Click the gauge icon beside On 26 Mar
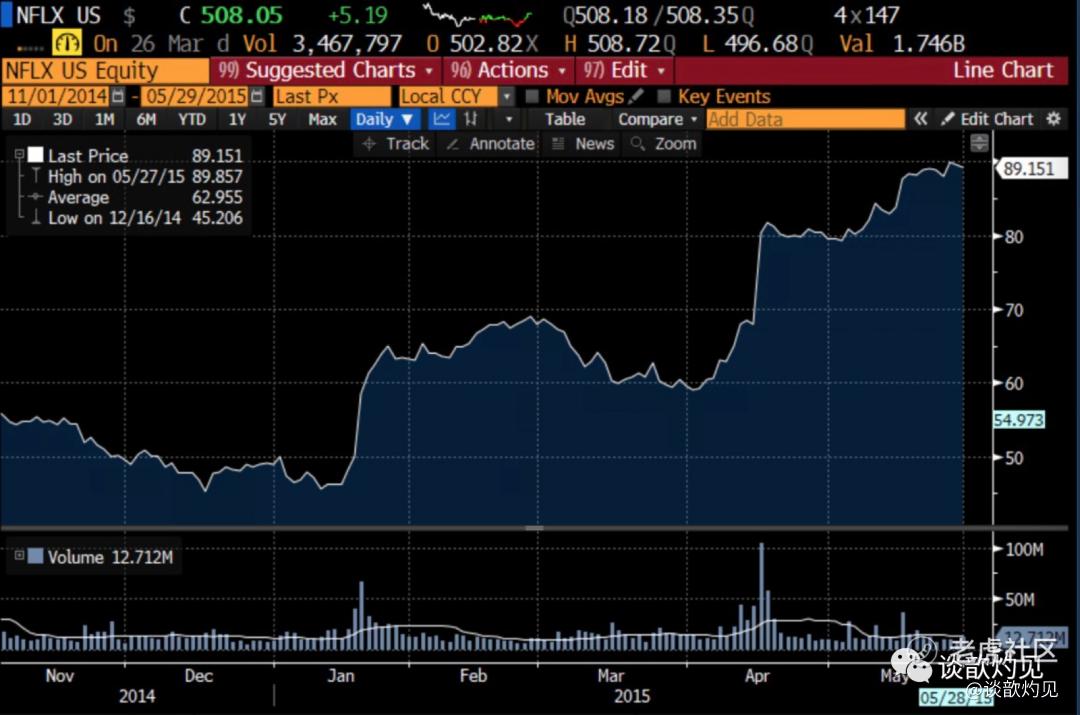 [67, 43]
